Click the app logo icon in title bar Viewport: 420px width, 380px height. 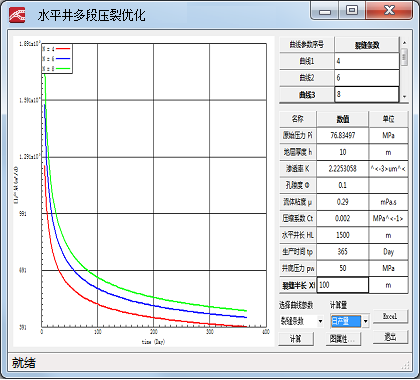coord(17,15)
